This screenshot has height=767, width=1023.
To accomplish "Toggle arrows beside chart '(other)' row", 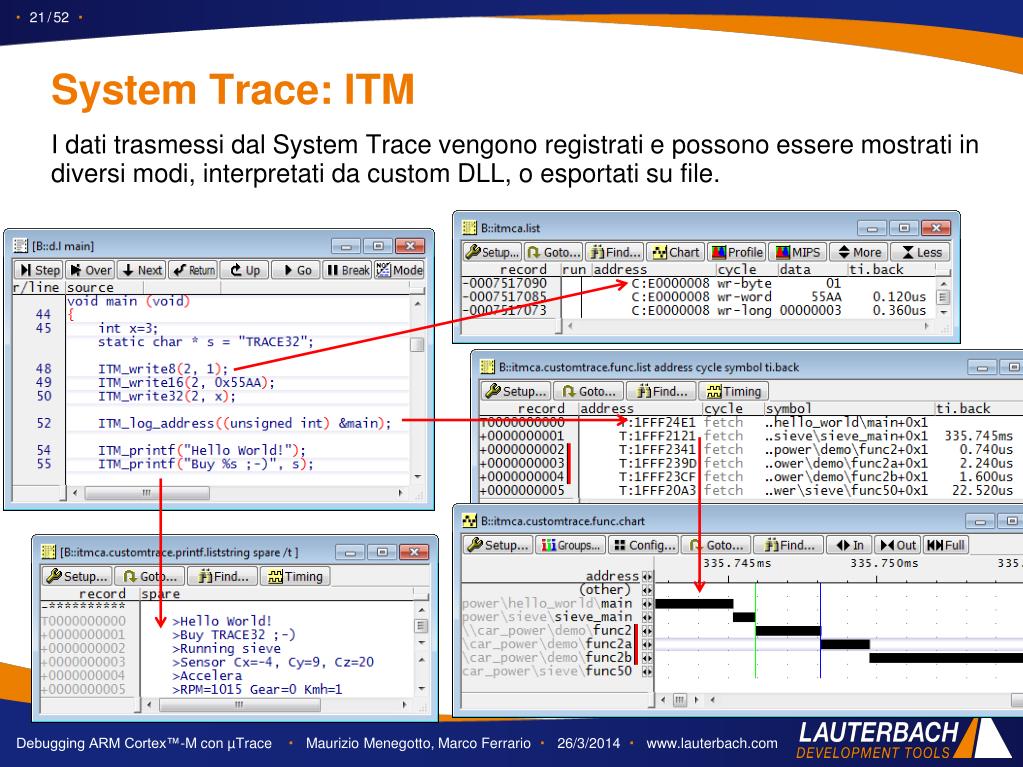I will pos(647,590).
